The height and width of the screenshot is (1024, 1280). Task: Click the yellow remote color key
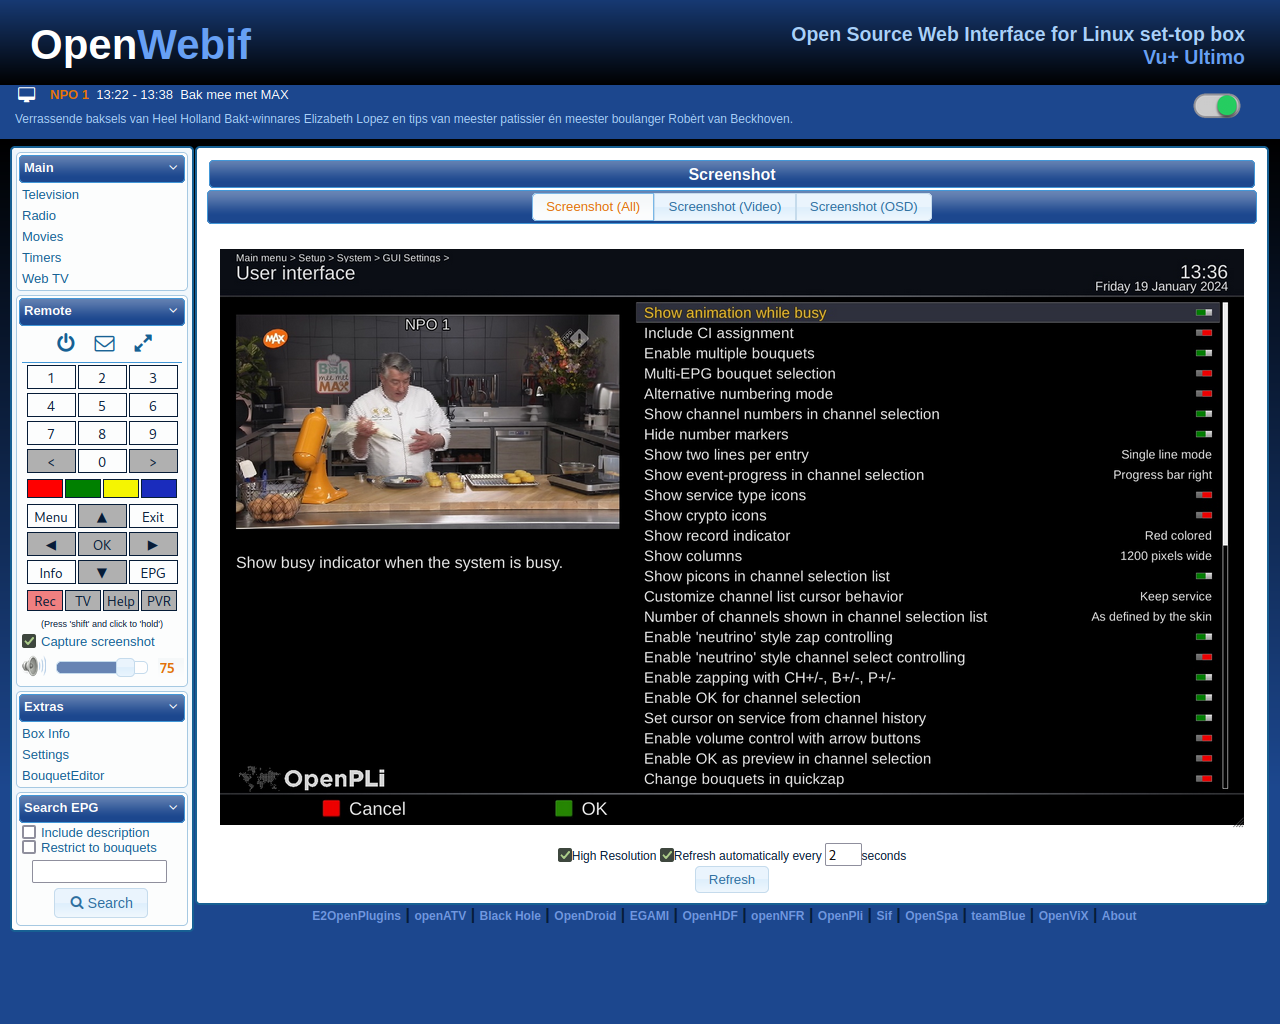point(121,488)
